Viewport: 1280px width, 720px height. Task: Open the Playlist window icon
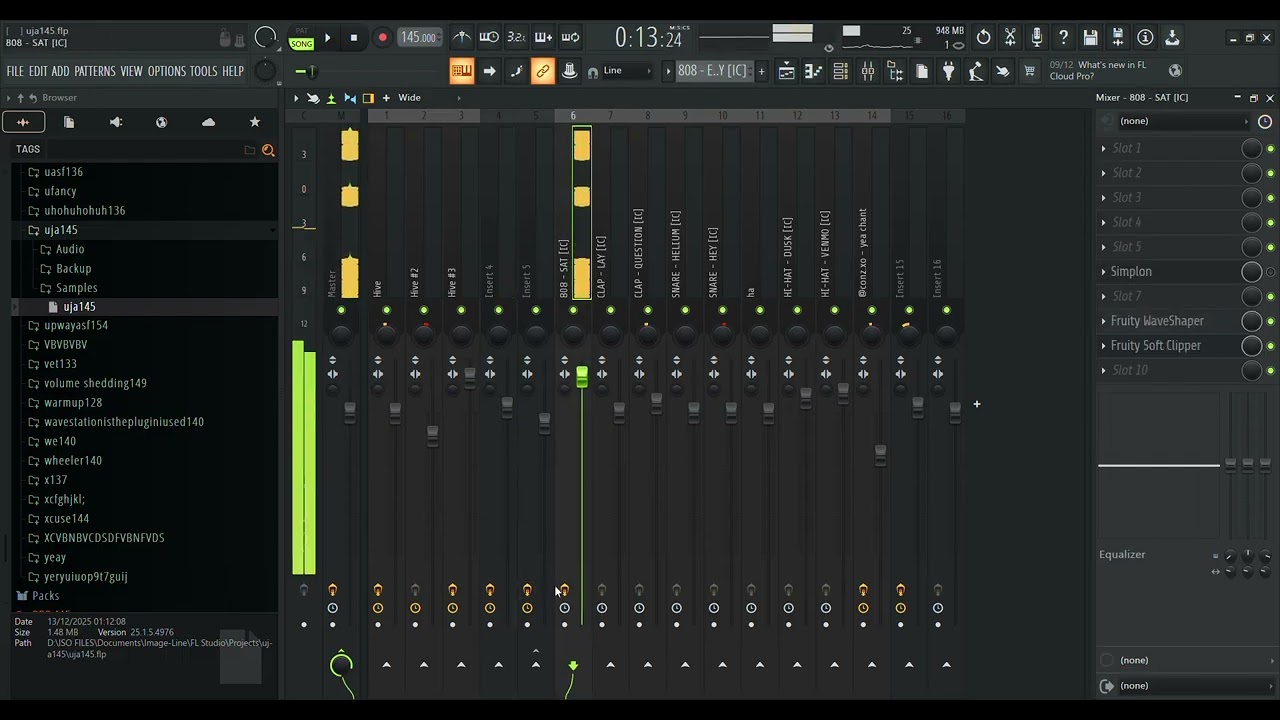click(787, 71)
